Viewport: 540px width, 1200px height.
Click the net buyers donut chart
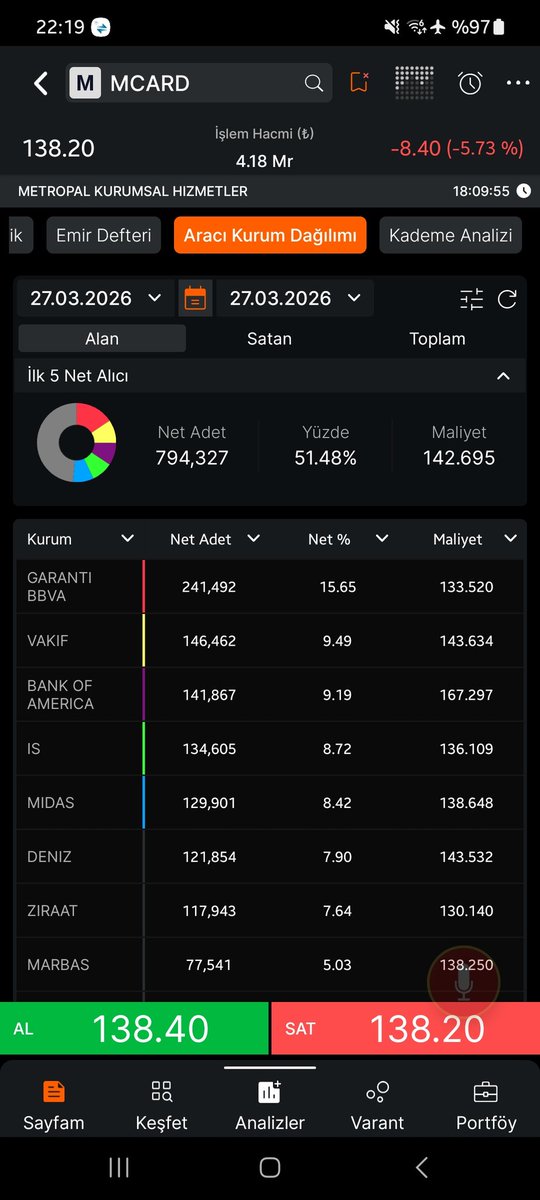77,443
